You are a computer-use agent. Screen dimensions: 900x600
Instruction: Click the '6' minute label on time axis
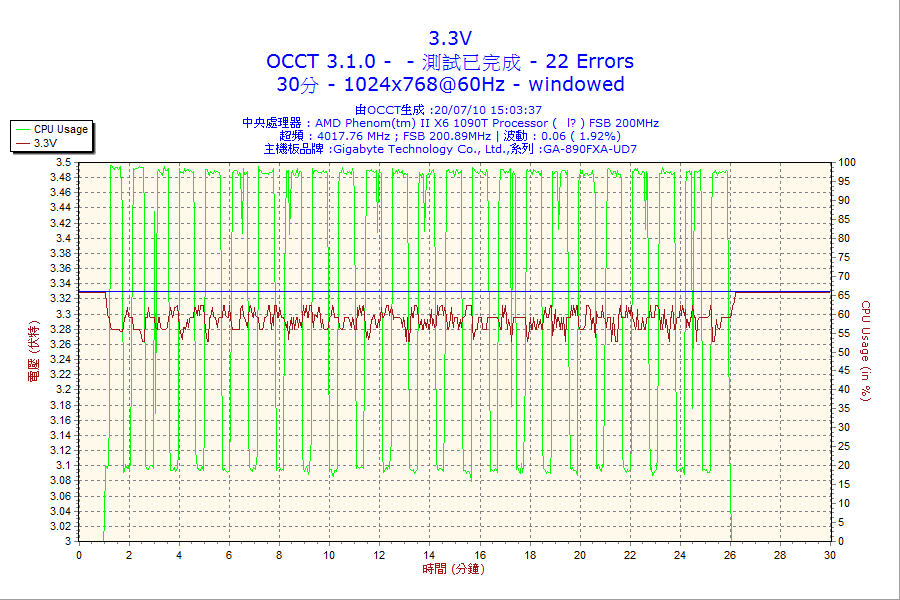(229, 555)
